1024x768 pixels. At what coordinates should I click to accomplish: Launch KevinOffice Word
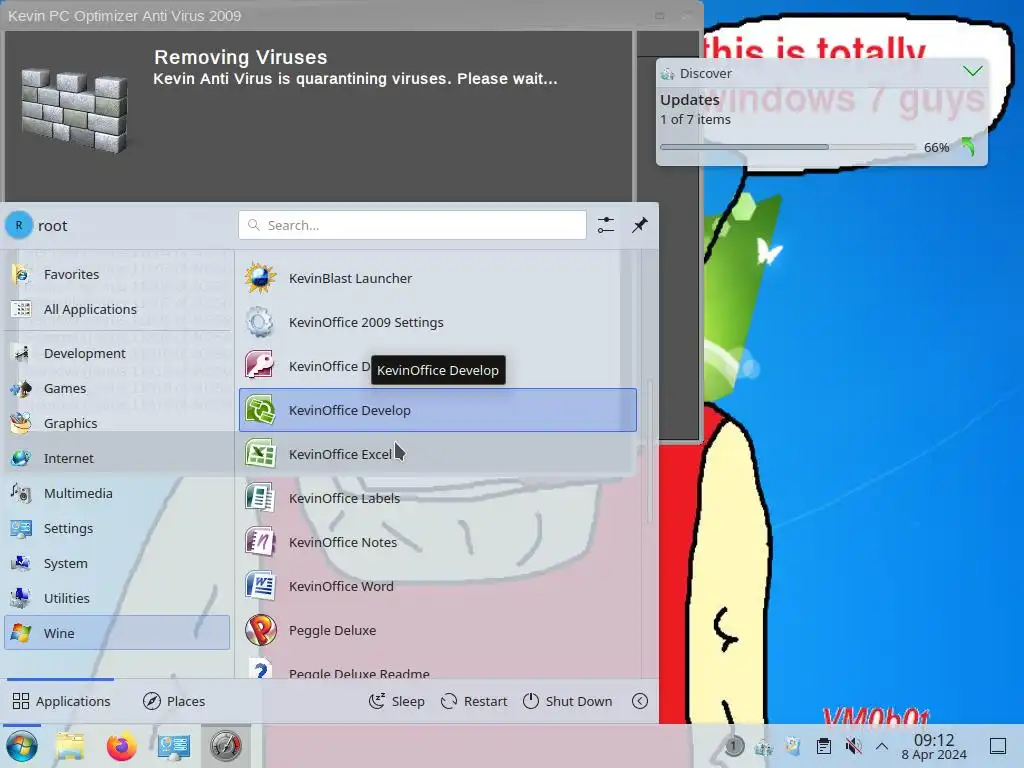pos(438,586)
